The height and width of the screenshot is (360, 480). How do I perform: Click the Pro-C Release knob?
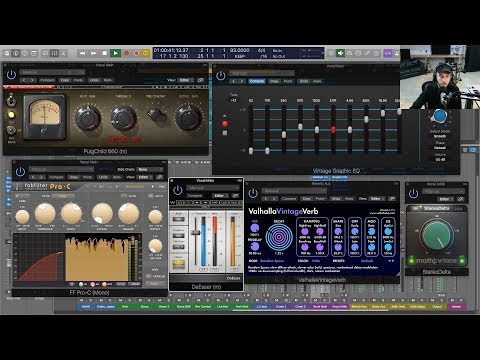point(129,214)
